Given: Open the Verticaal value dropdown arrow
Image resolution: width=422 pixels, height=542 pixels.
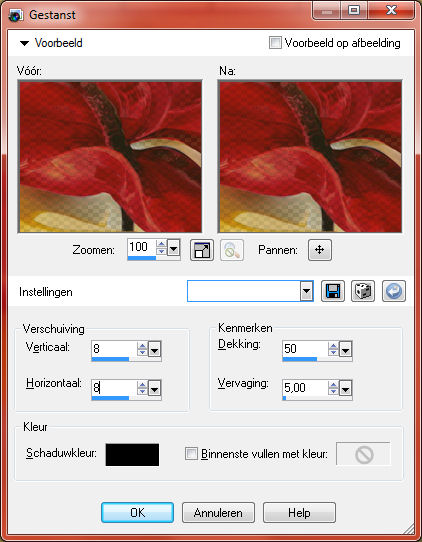Looking at the screenshot, I should click(154, 349).
